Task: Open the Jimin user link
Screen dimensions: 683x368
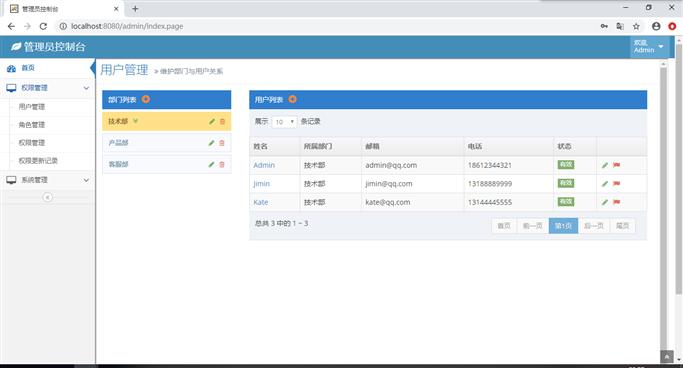Action: (261, 184)
